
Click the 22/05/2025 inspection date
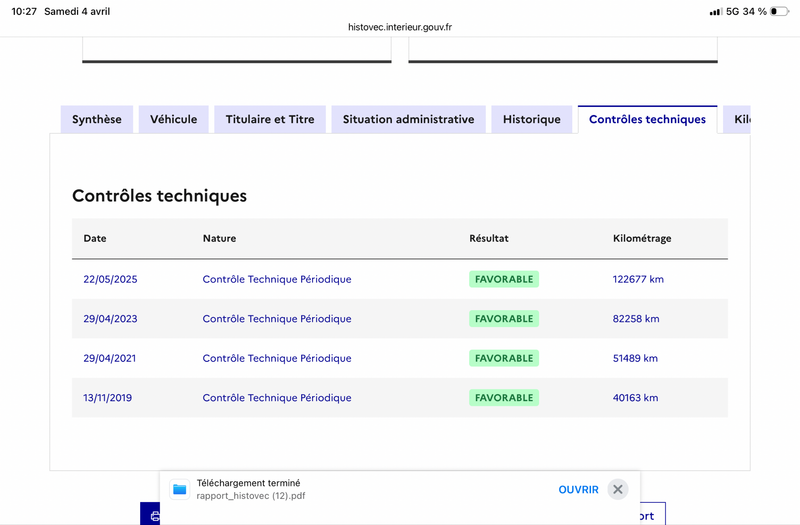110,279
